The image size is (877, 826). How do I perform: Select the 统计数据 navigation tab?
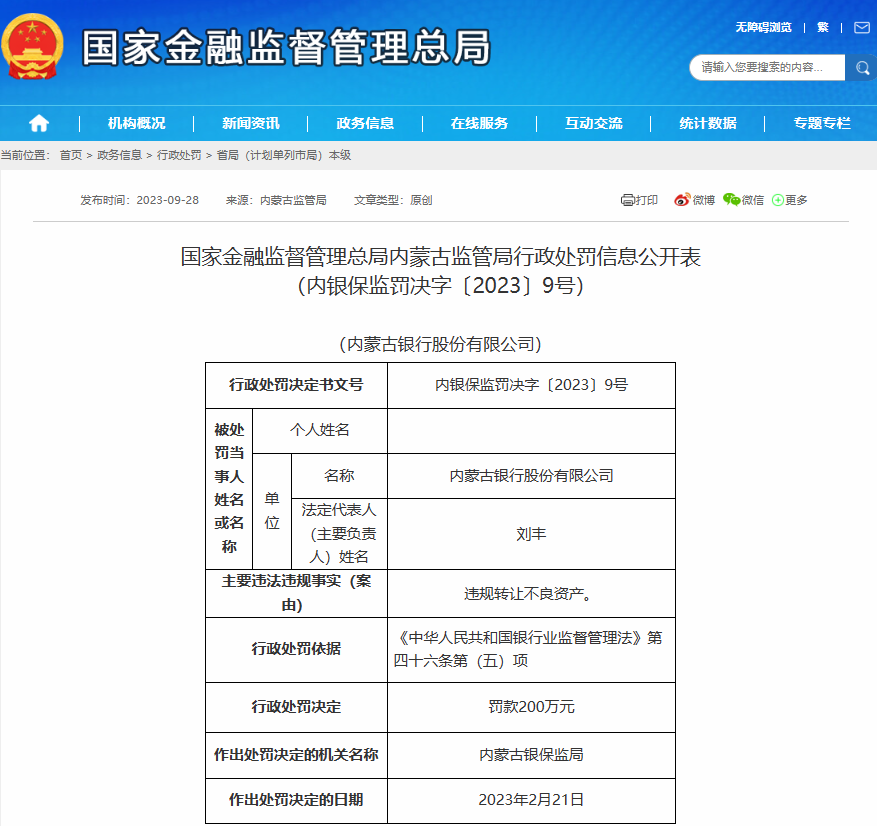click(x=708, y=123)
